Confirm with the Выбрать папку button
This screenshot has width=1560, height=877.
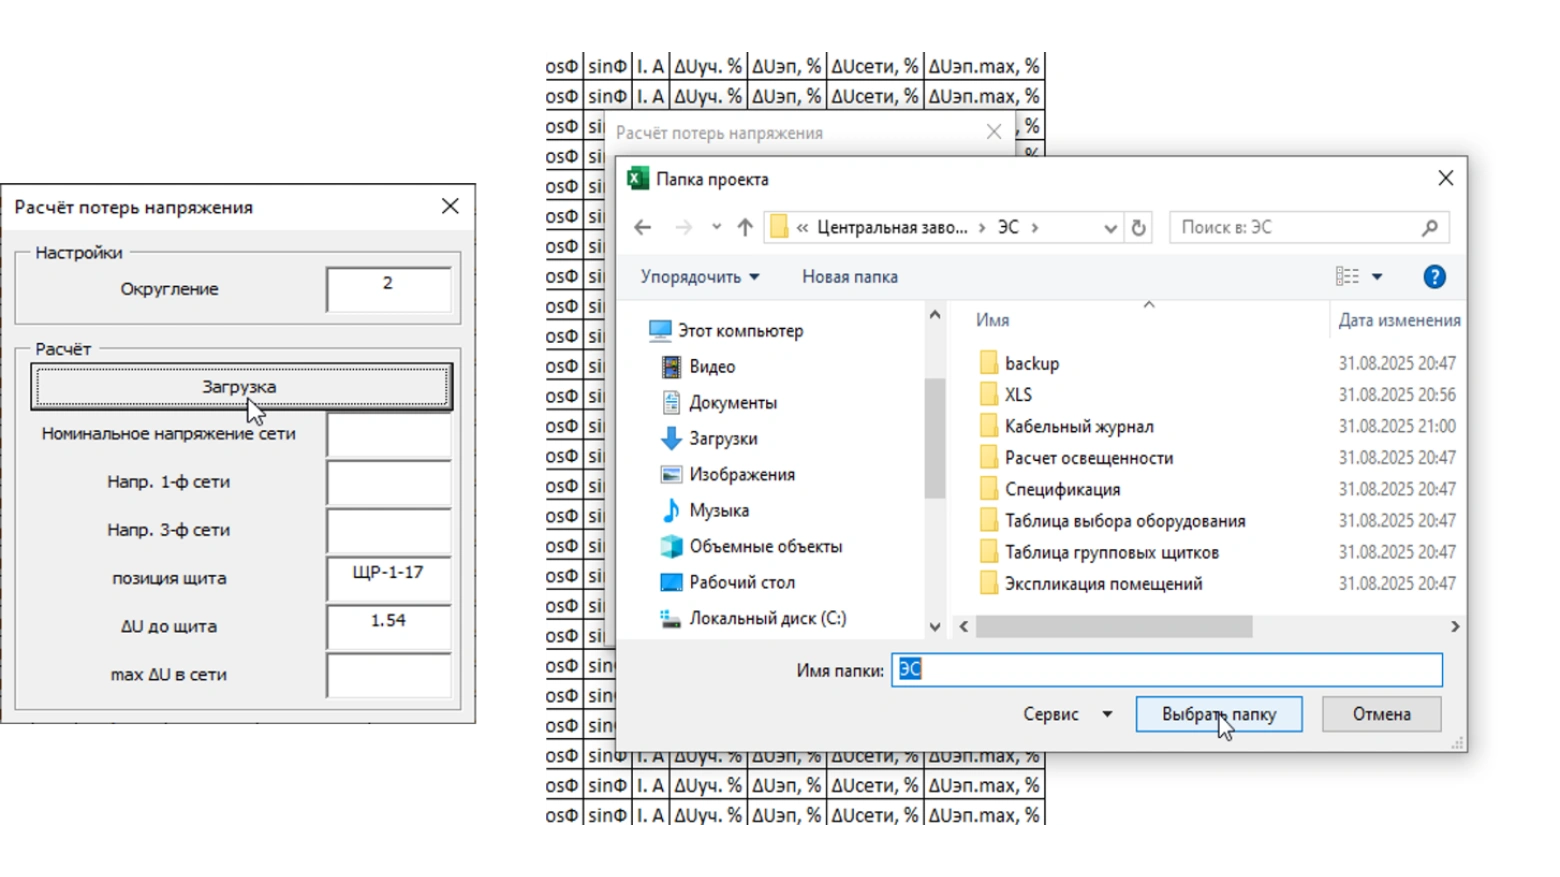tap(1219, 714)
